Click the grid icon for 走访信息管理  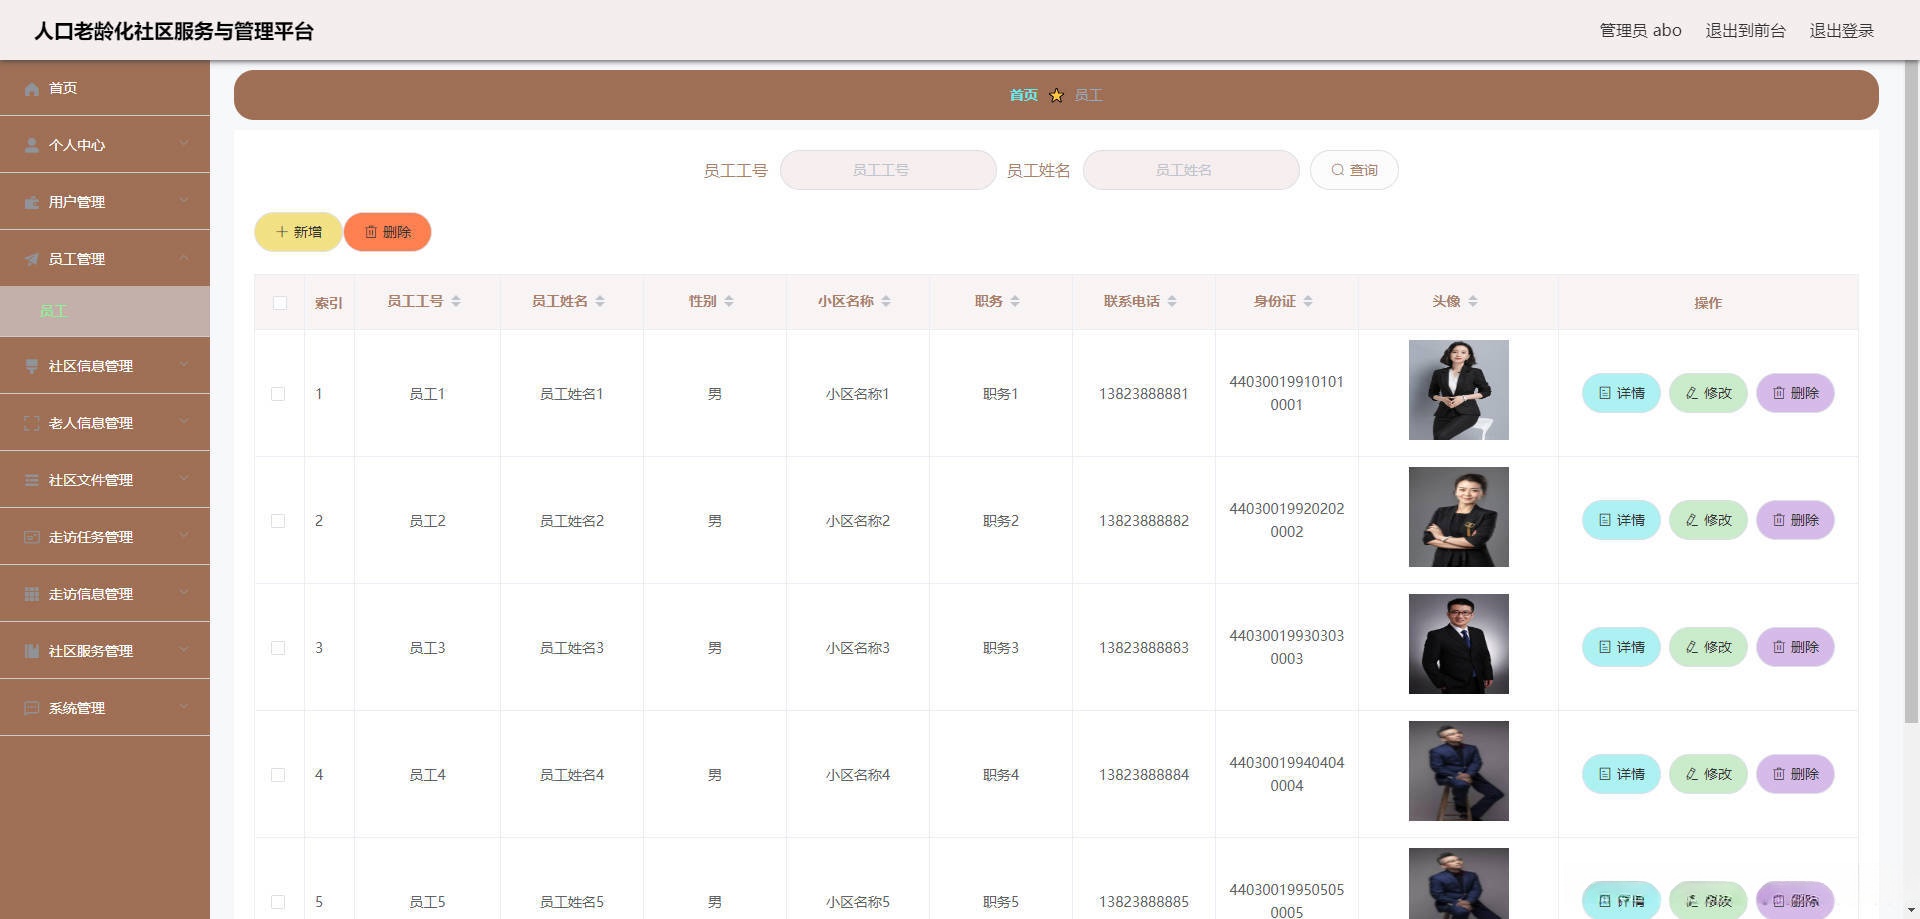click(32, 595)
